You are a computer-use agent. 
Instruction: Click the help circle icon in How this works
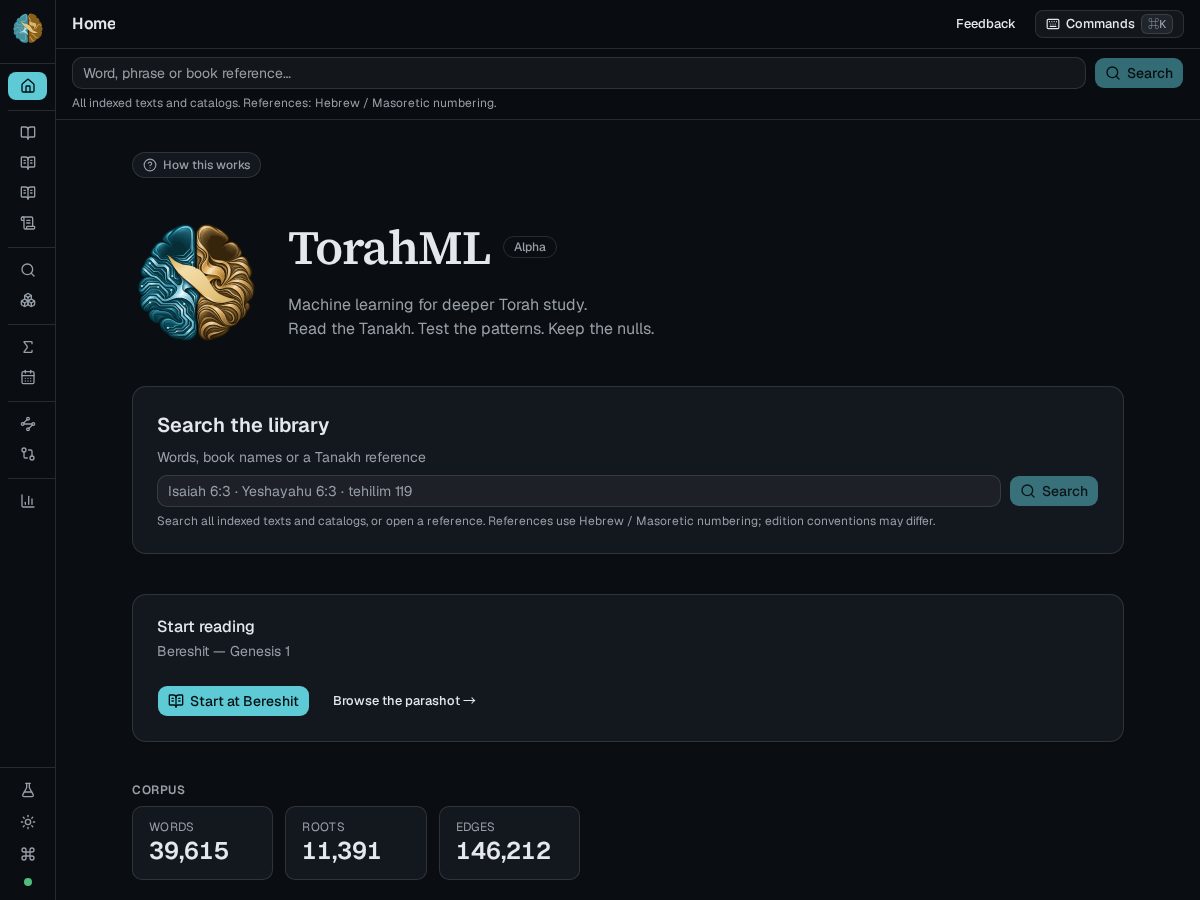coord(150,165)
